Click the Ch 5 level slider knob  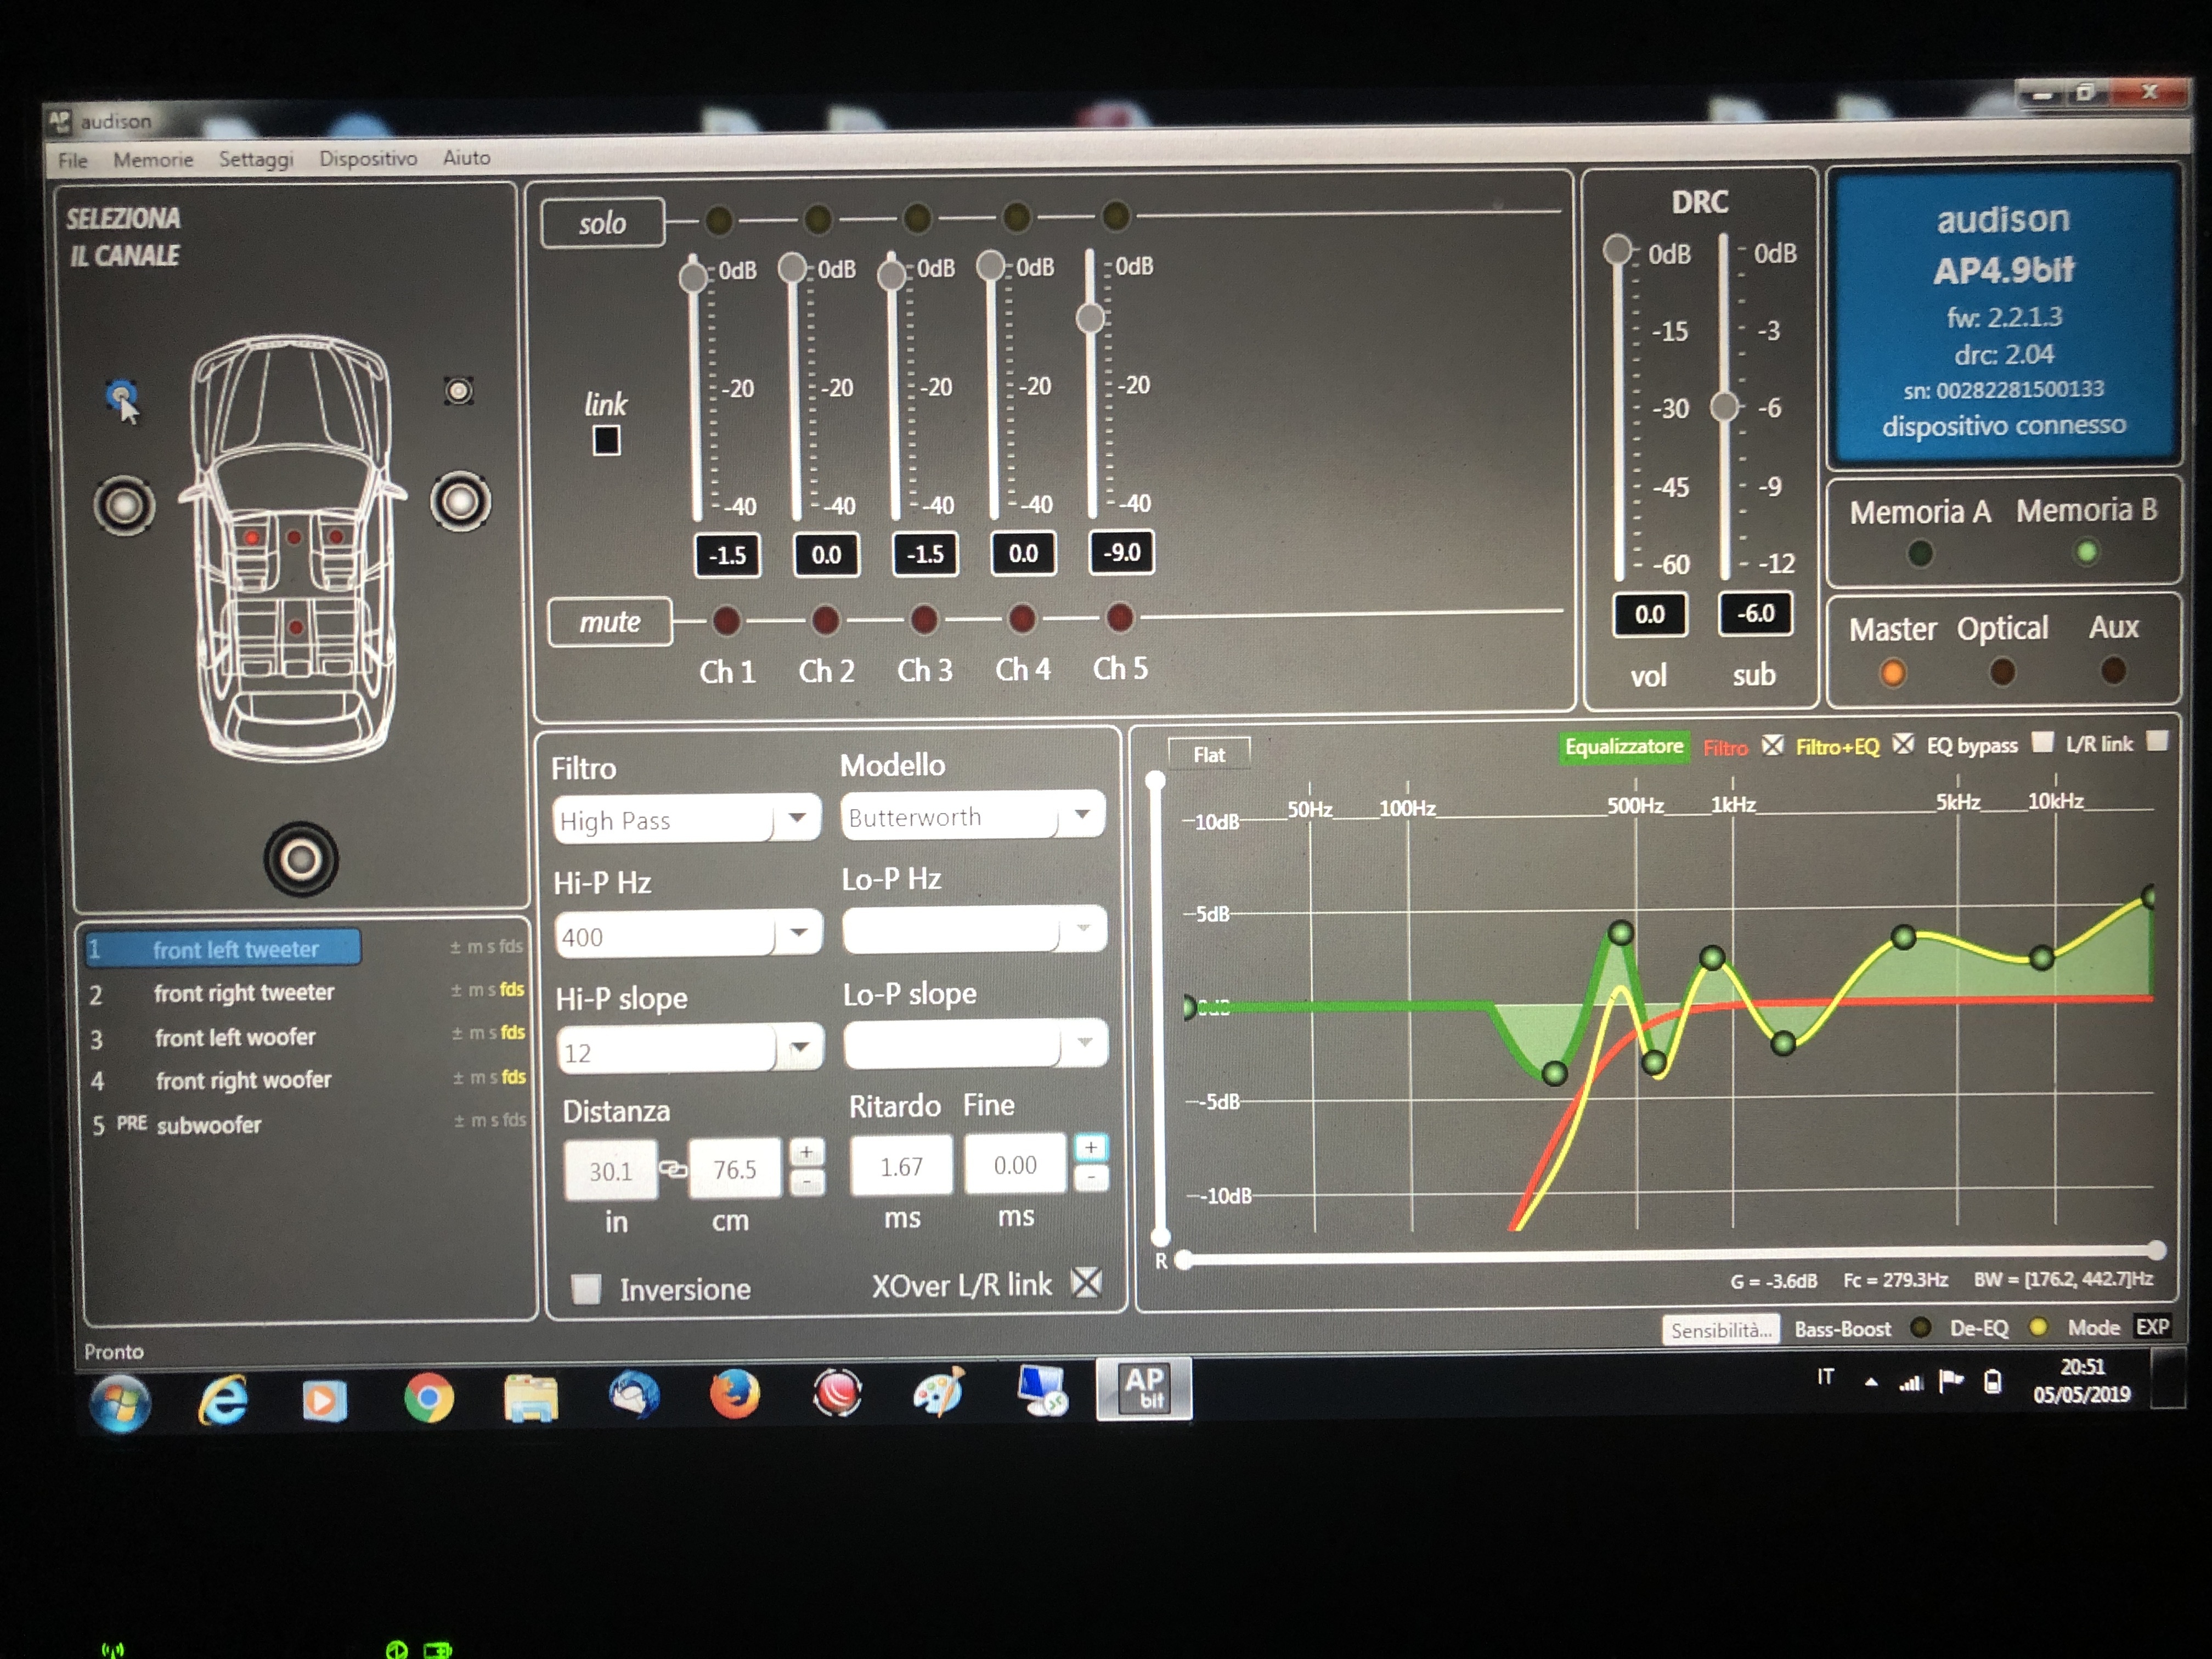pos(1090,318)
